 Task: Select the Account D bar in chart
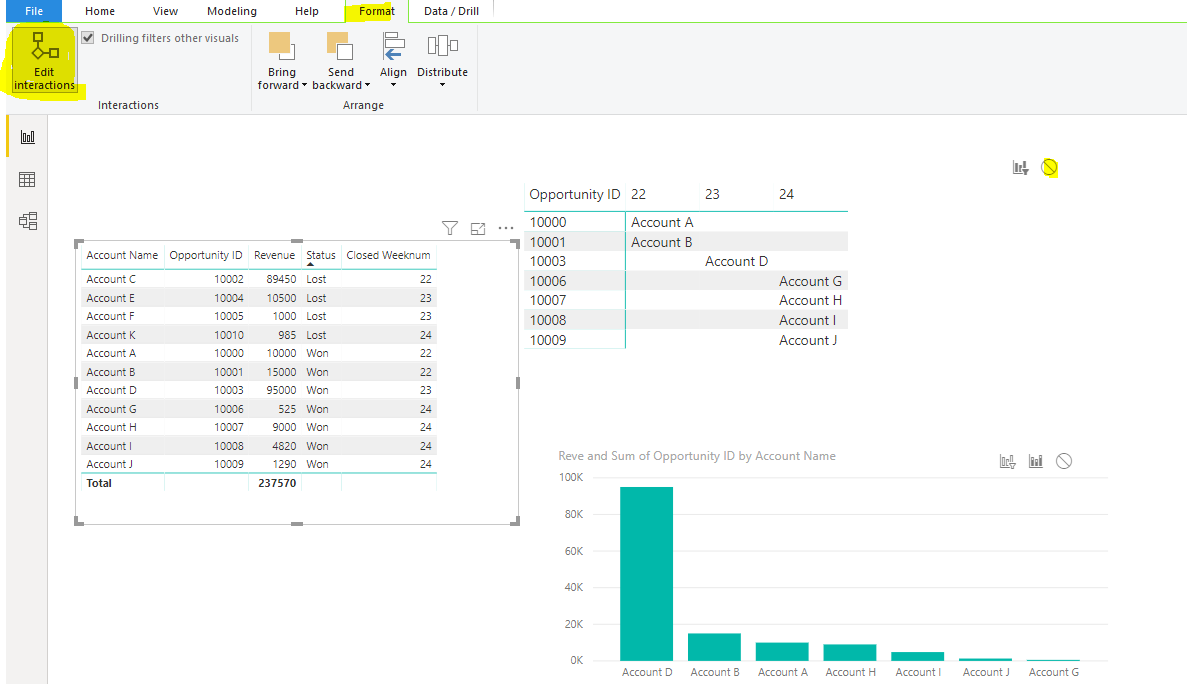point(646,574)
